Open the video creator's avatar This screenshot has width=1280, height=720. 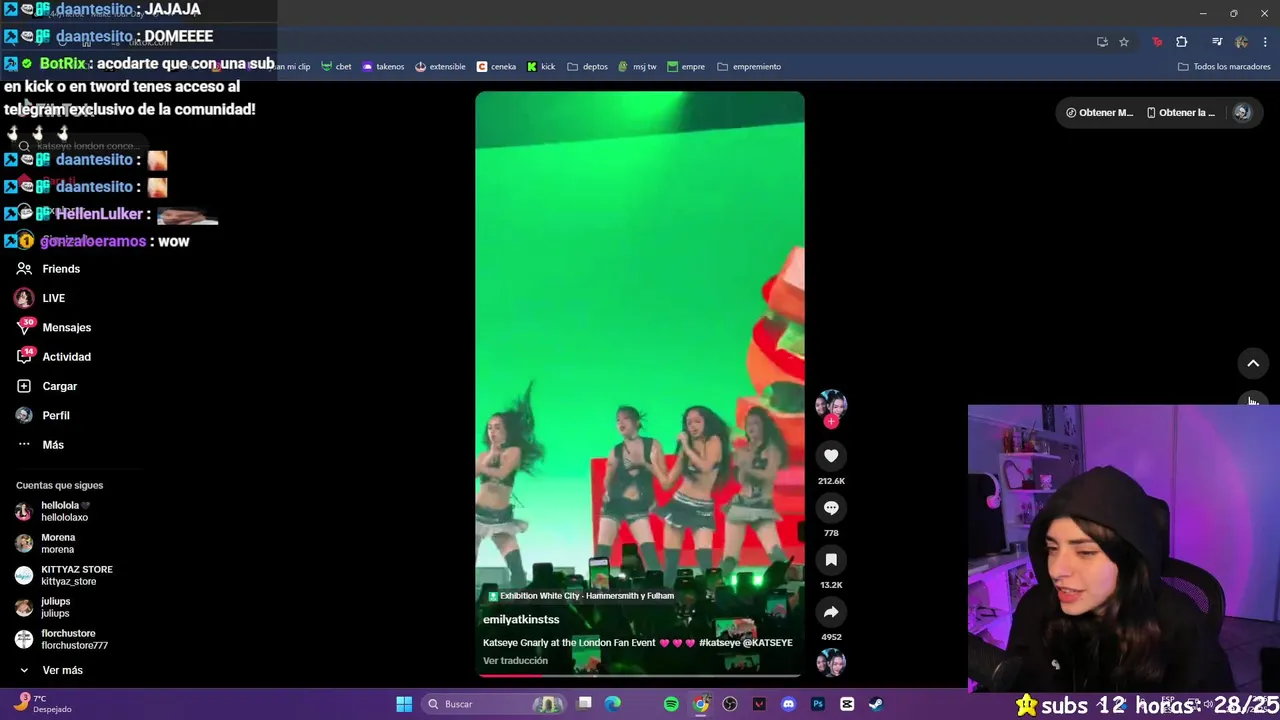(831, 404)
